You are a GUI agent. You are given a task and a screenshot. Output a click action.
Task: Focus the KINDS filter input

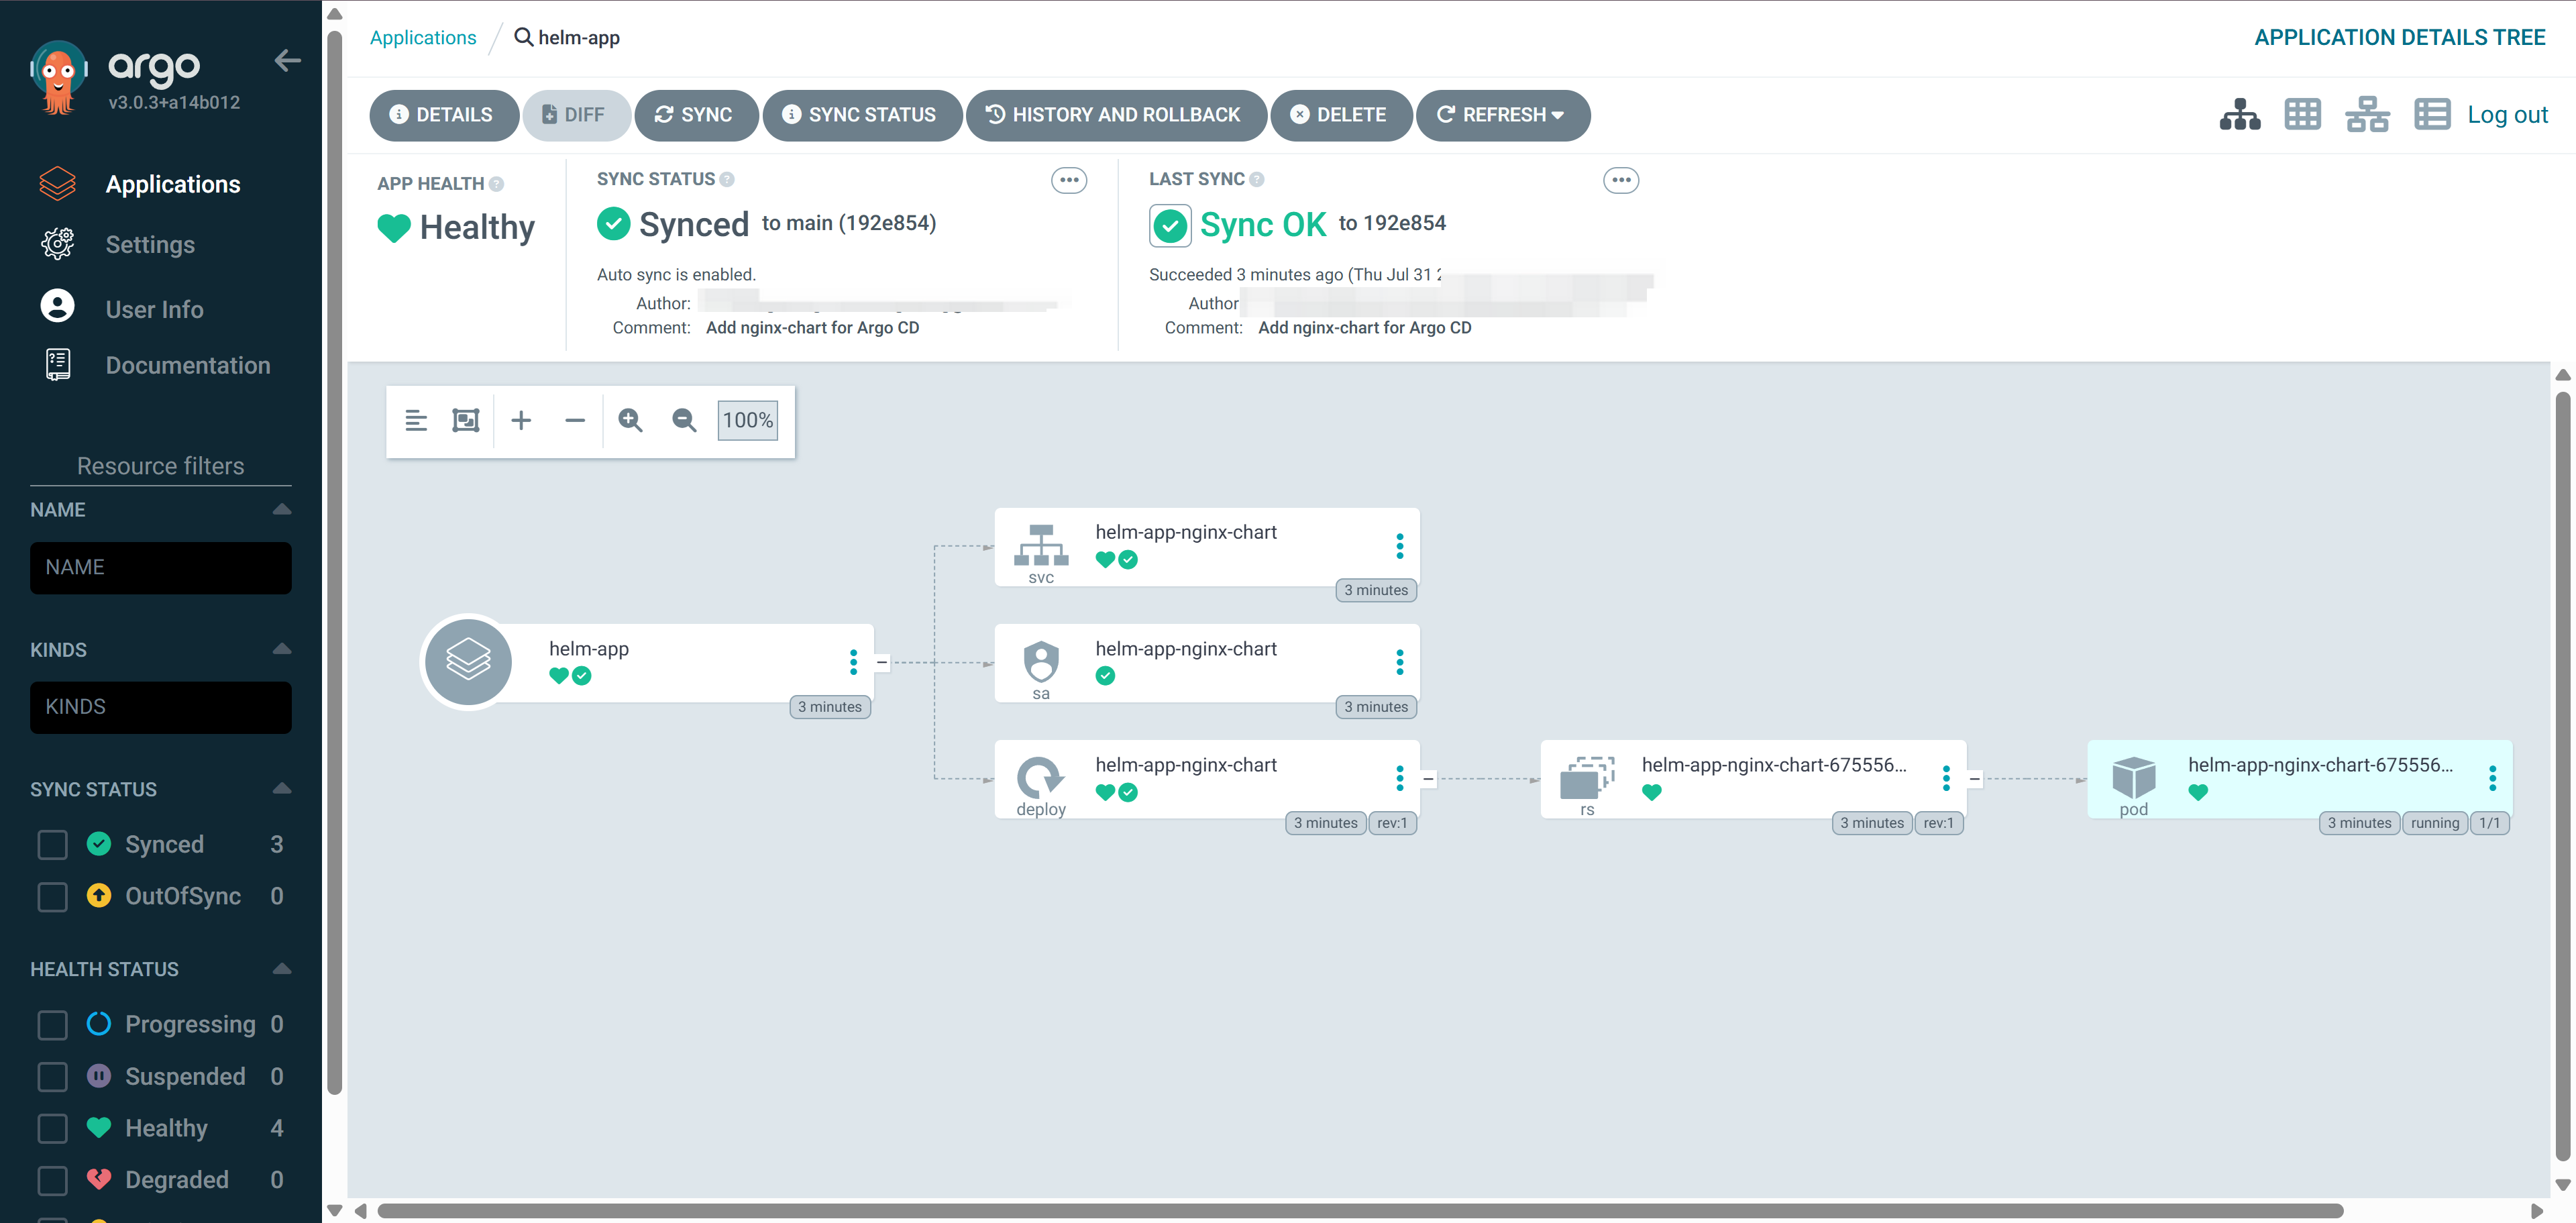(x=161, y=707)
